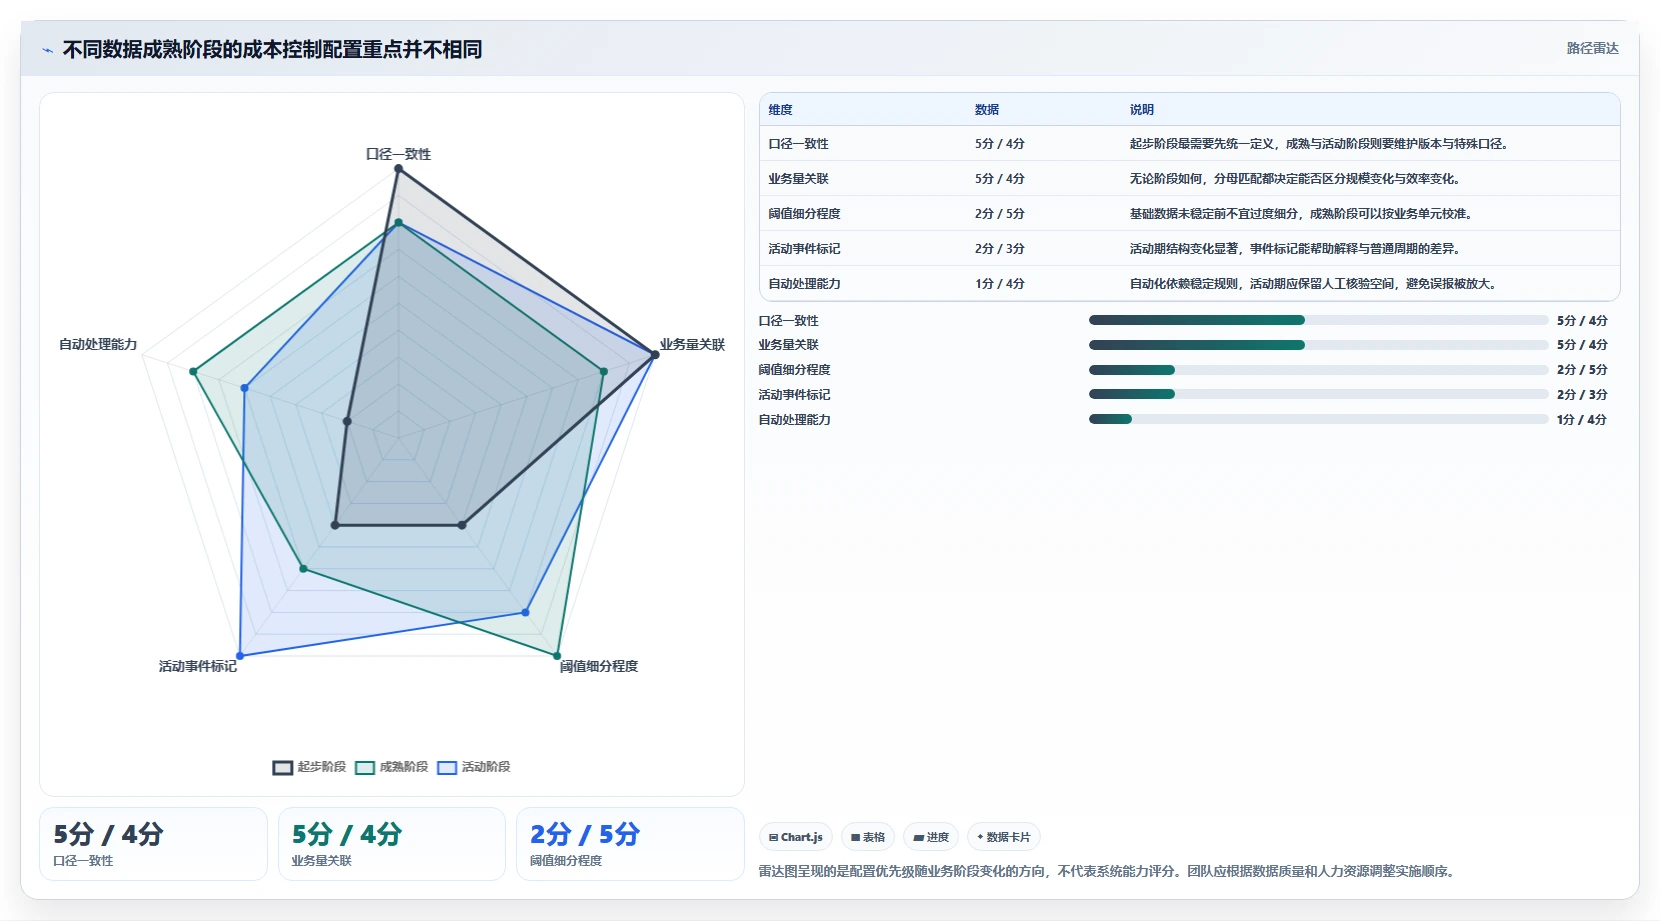Viewport: 1660px width, 921px height.
Task: Open the 业务量关联 stat card
Action: [x=392, y=844]
